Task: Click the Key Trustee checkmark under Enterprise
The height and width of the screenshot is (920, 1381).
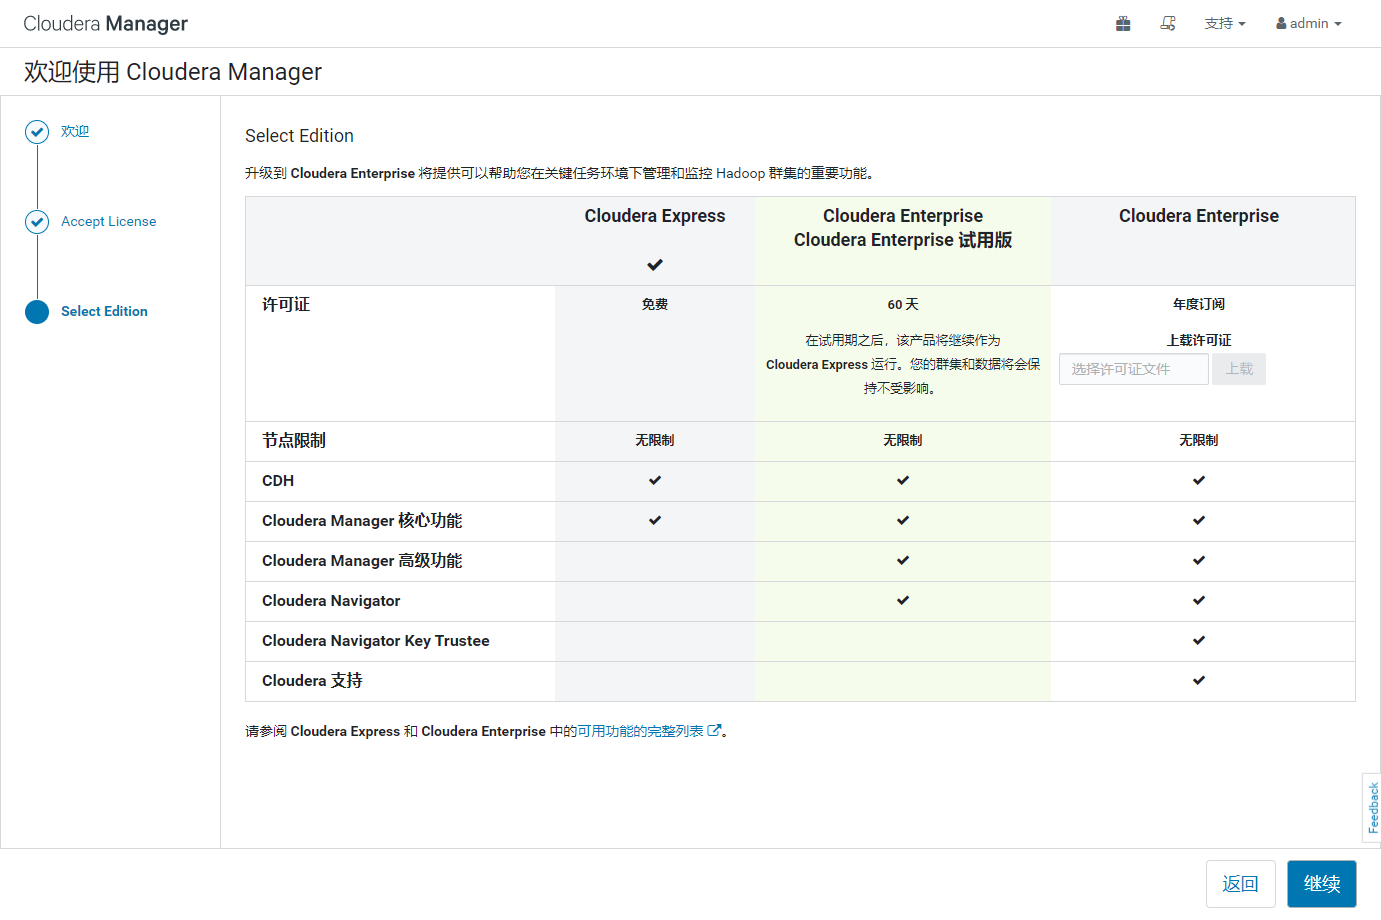Action: pos(1199,640)
